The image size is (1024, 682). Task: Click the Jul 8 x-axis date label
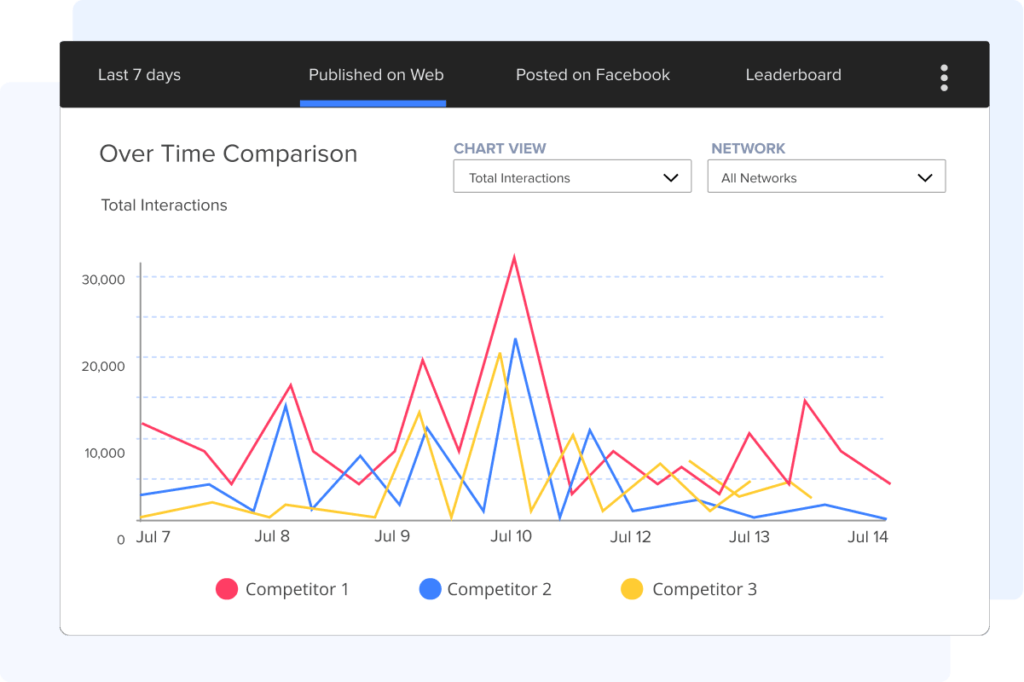272,536
